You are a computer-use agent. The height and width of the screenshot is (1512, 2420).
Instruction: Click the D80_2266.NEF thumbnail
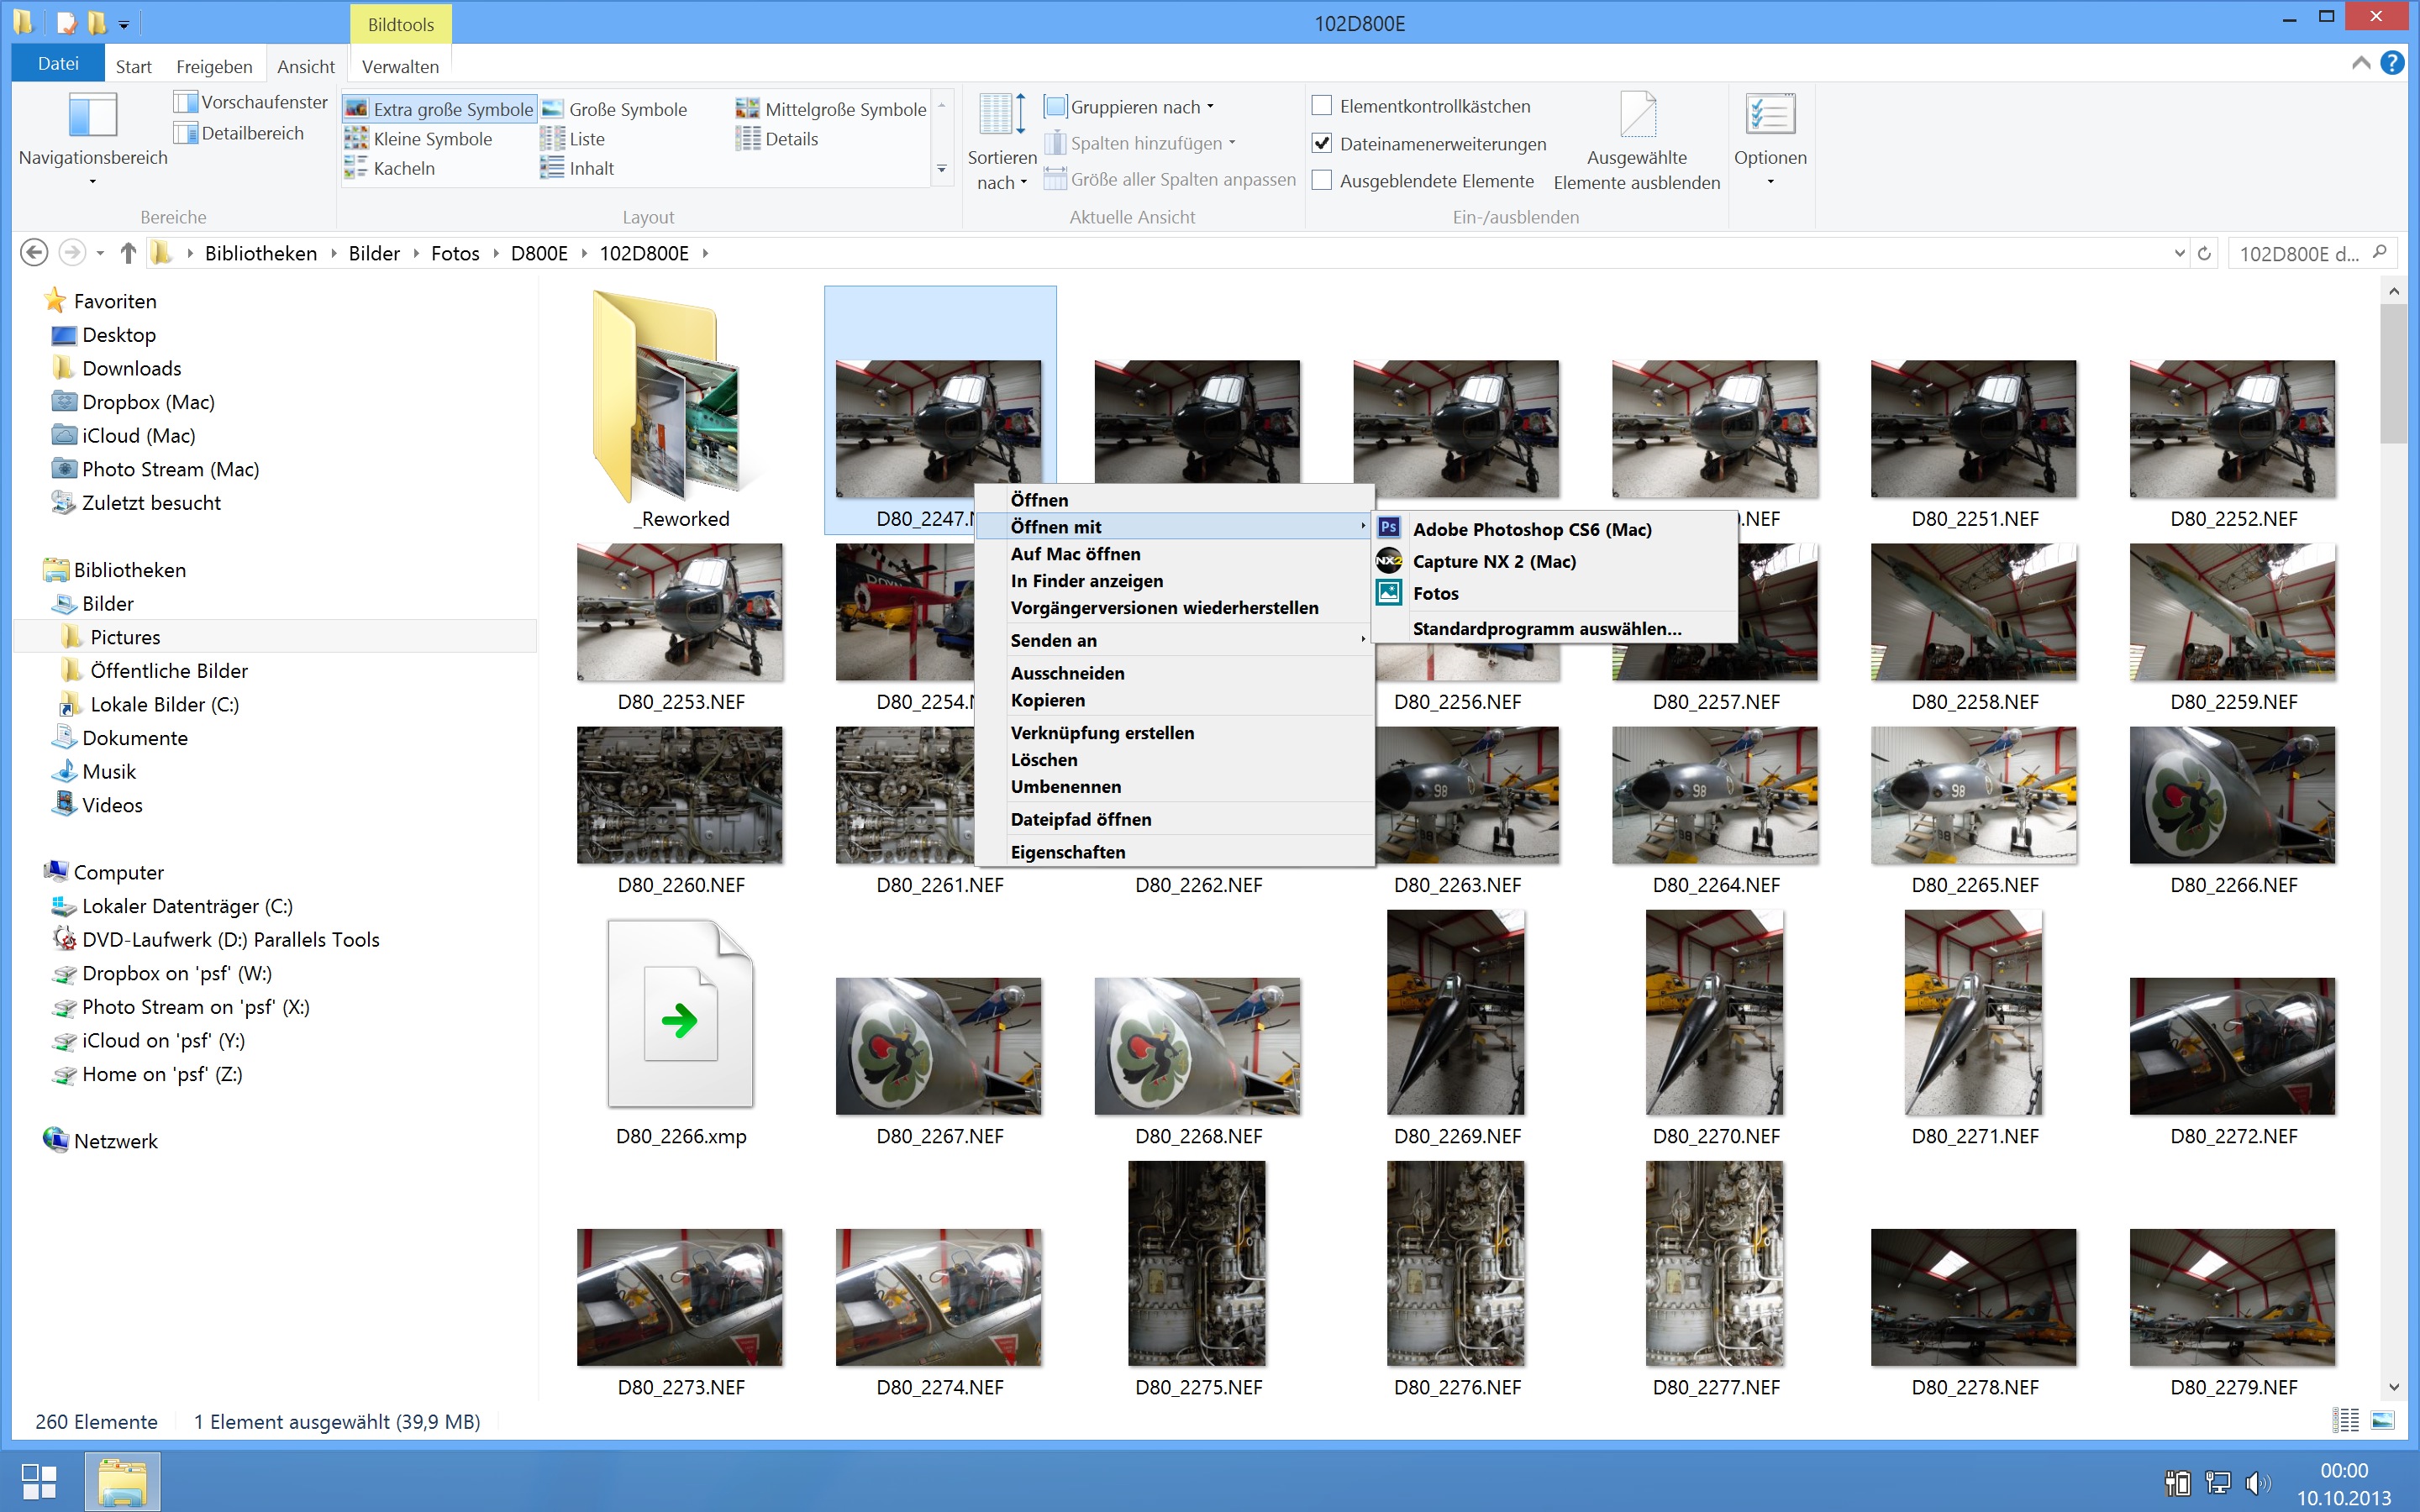[2232, 796]
